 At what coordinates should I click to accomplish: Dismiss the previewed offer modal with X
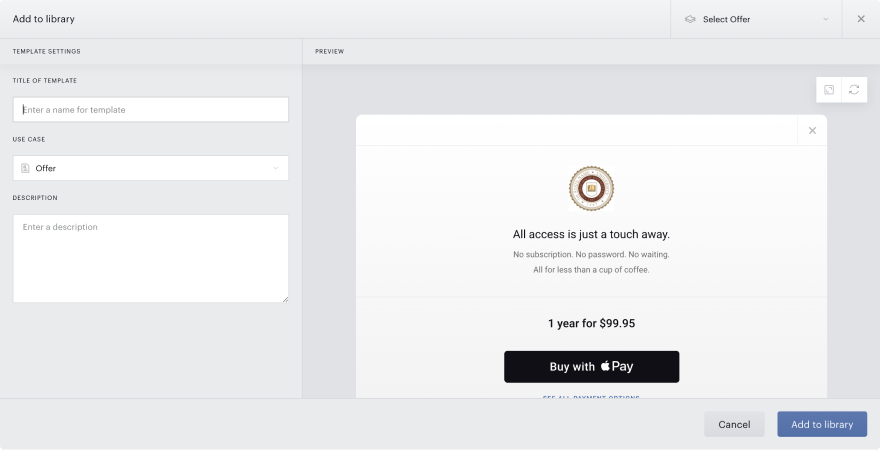click(x=812, y=131)
